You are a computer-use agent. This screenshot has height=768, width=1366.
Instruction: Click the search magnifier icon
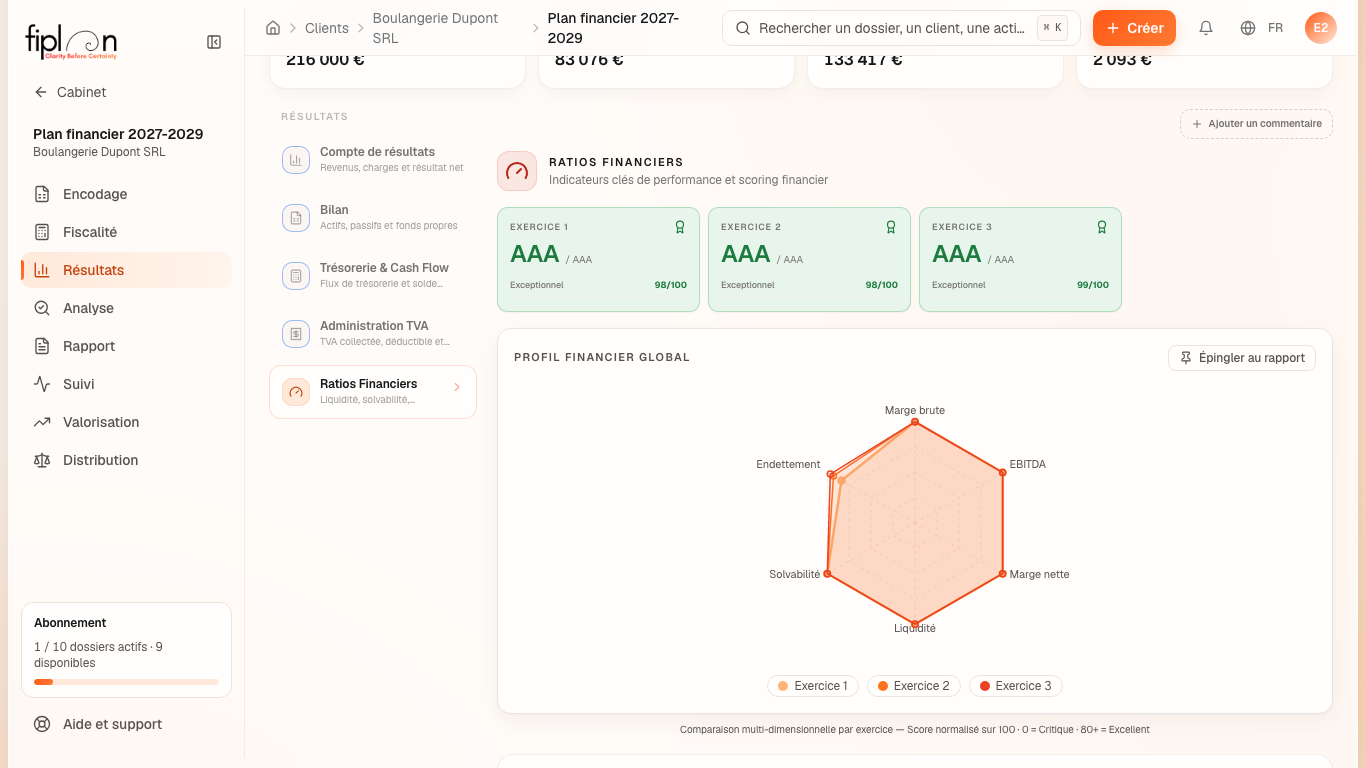click(743, 28)
